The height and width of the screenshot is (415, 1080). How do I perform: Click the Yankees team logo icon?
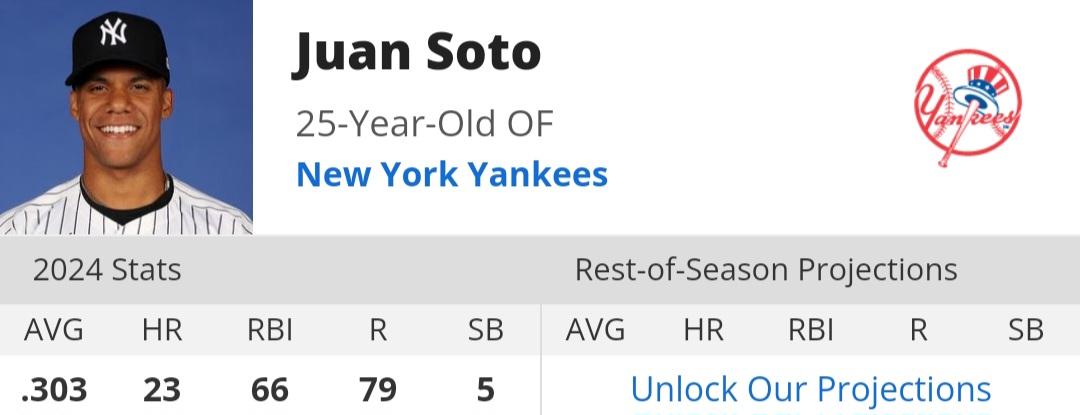pos(968,108)
